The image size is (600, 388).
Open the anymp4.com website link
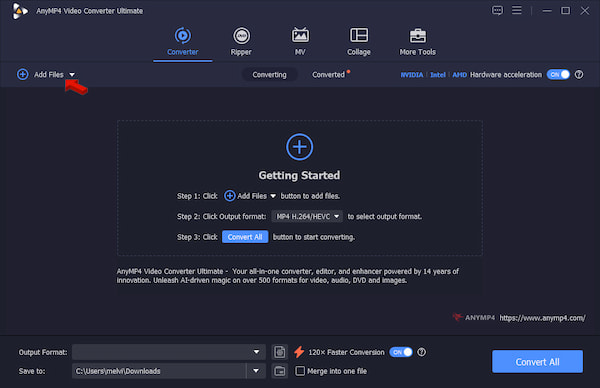click(542, 318)
